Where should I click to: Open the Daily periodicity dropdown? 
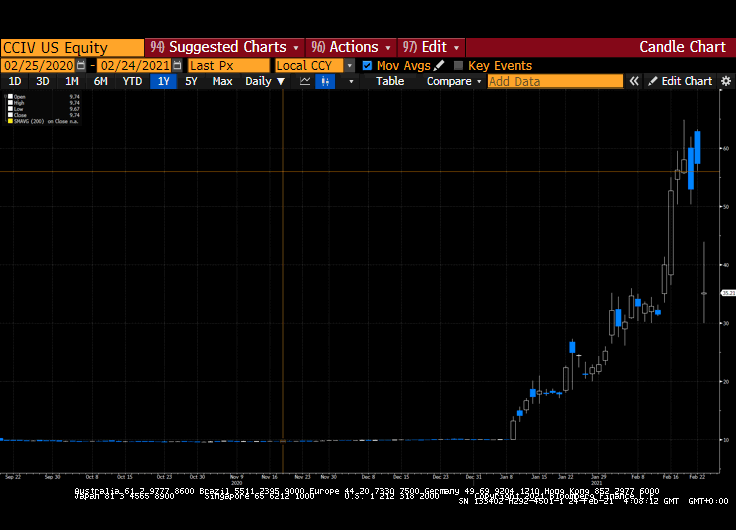tap(265, 81)
